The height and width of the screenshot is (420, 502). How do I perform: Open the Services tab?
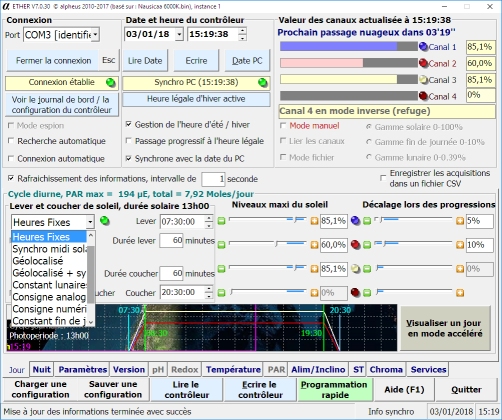pos(428,369)
